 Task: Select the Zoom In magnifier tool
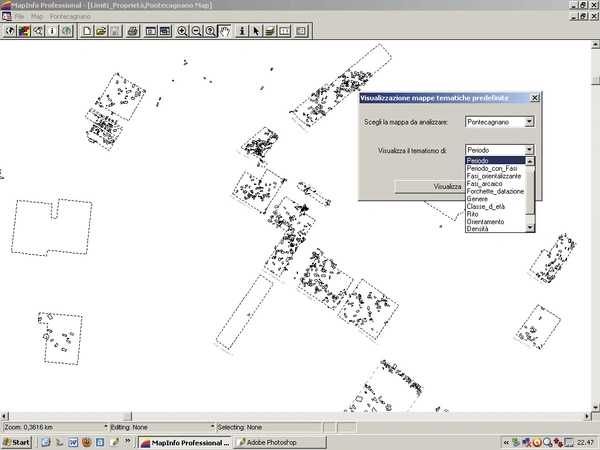(x=183, y=31)
